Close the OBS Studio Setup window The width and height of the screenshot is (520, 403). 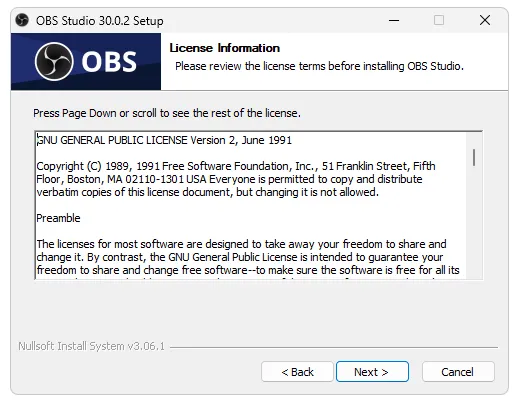point(485,20)
